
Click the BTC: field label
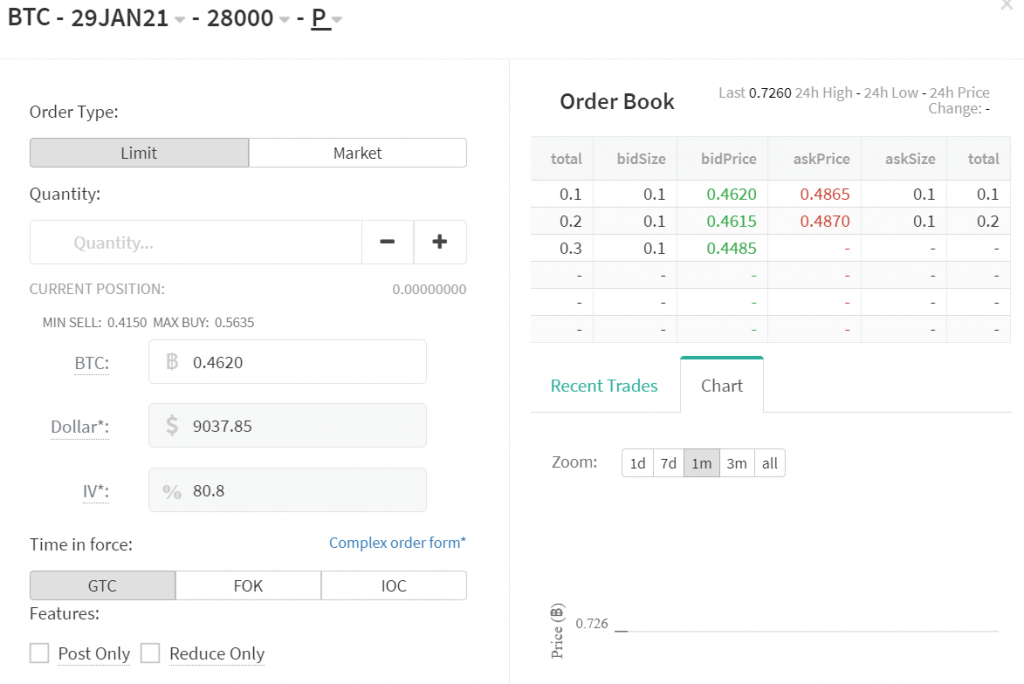tap(91, 363)
